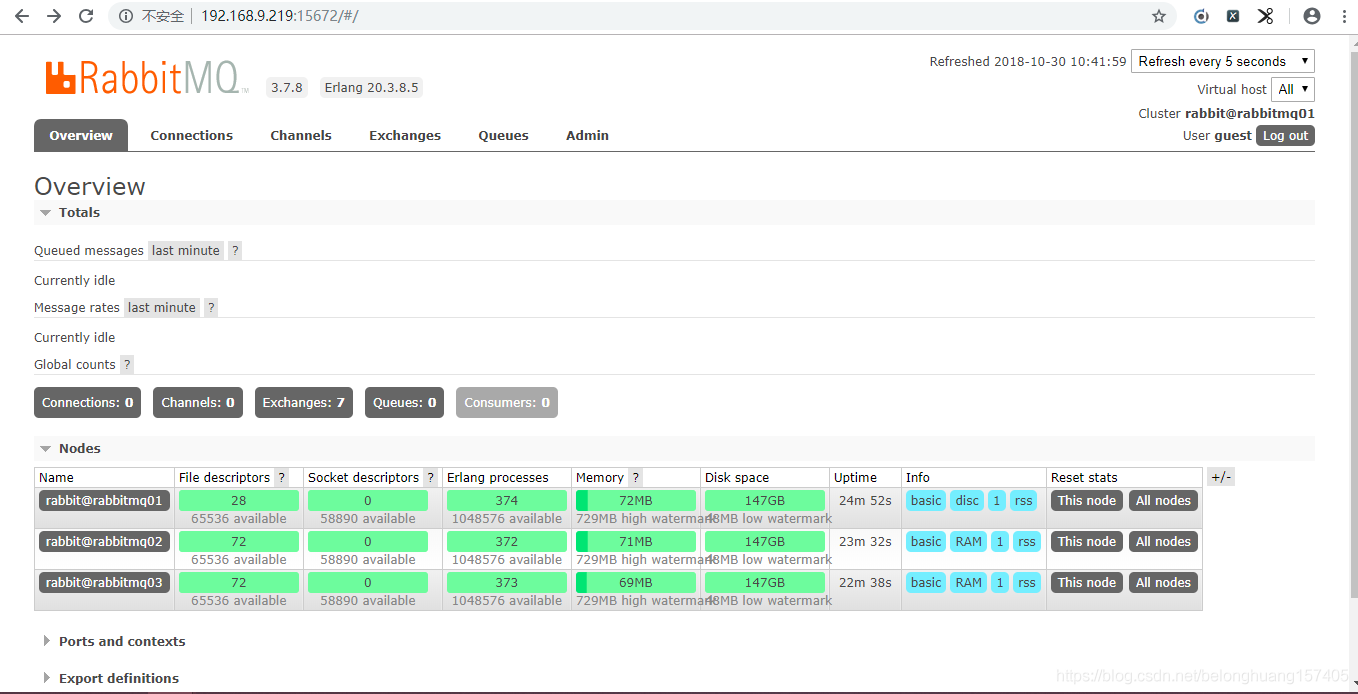
Task: Open the browser profile avatar icon
Action: [1312, 16]
